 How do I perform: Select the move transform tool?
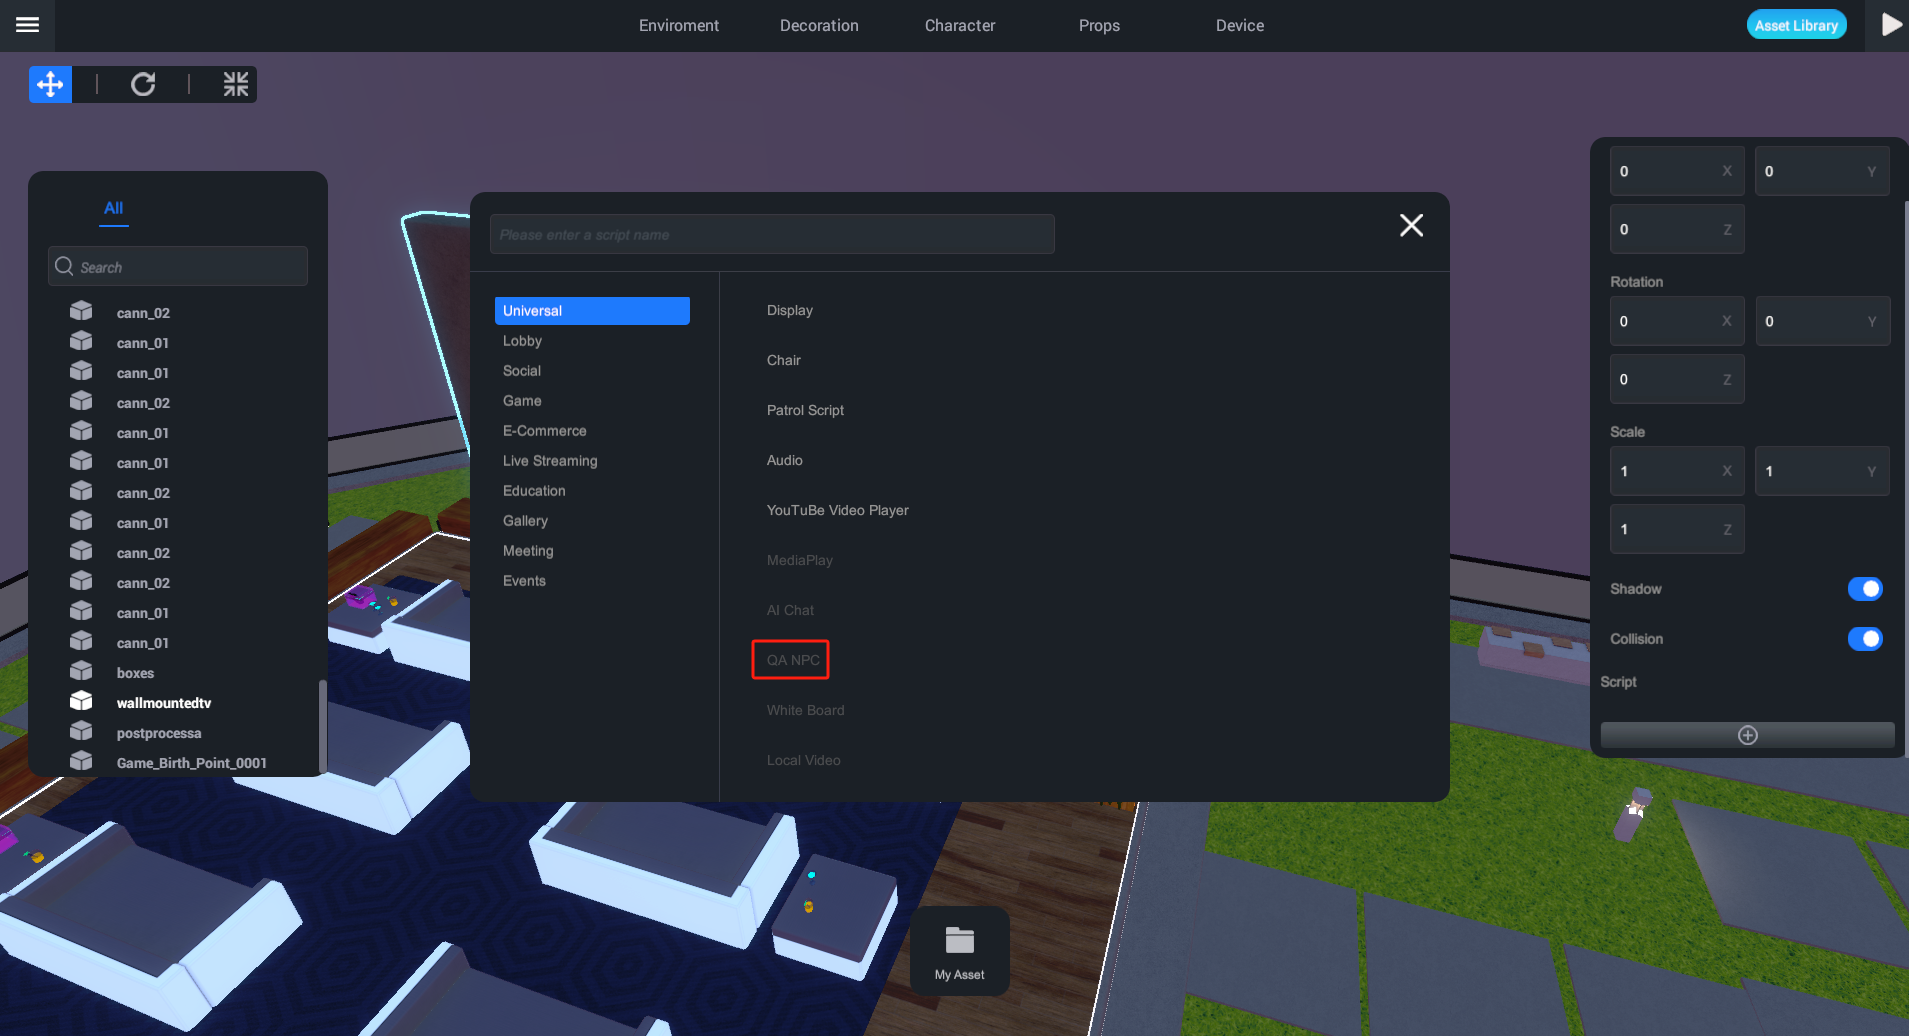coord(50,85)
